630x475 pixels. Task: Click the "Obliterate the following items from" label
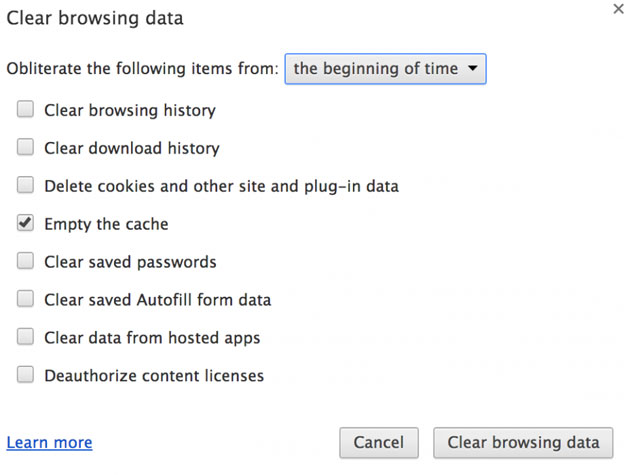142,69
